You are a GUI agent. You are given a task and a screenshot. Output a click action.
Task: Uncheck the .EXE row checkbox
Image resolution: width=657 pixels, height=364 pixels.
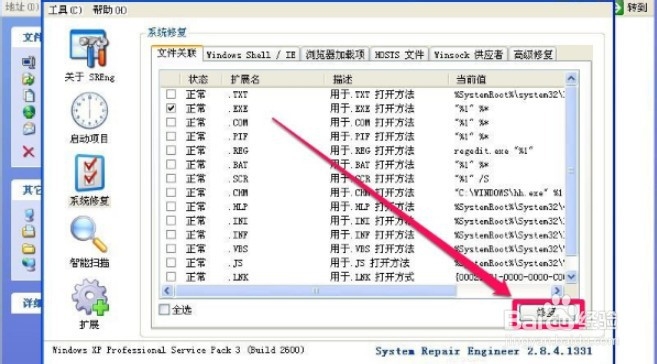pos(171,108)
